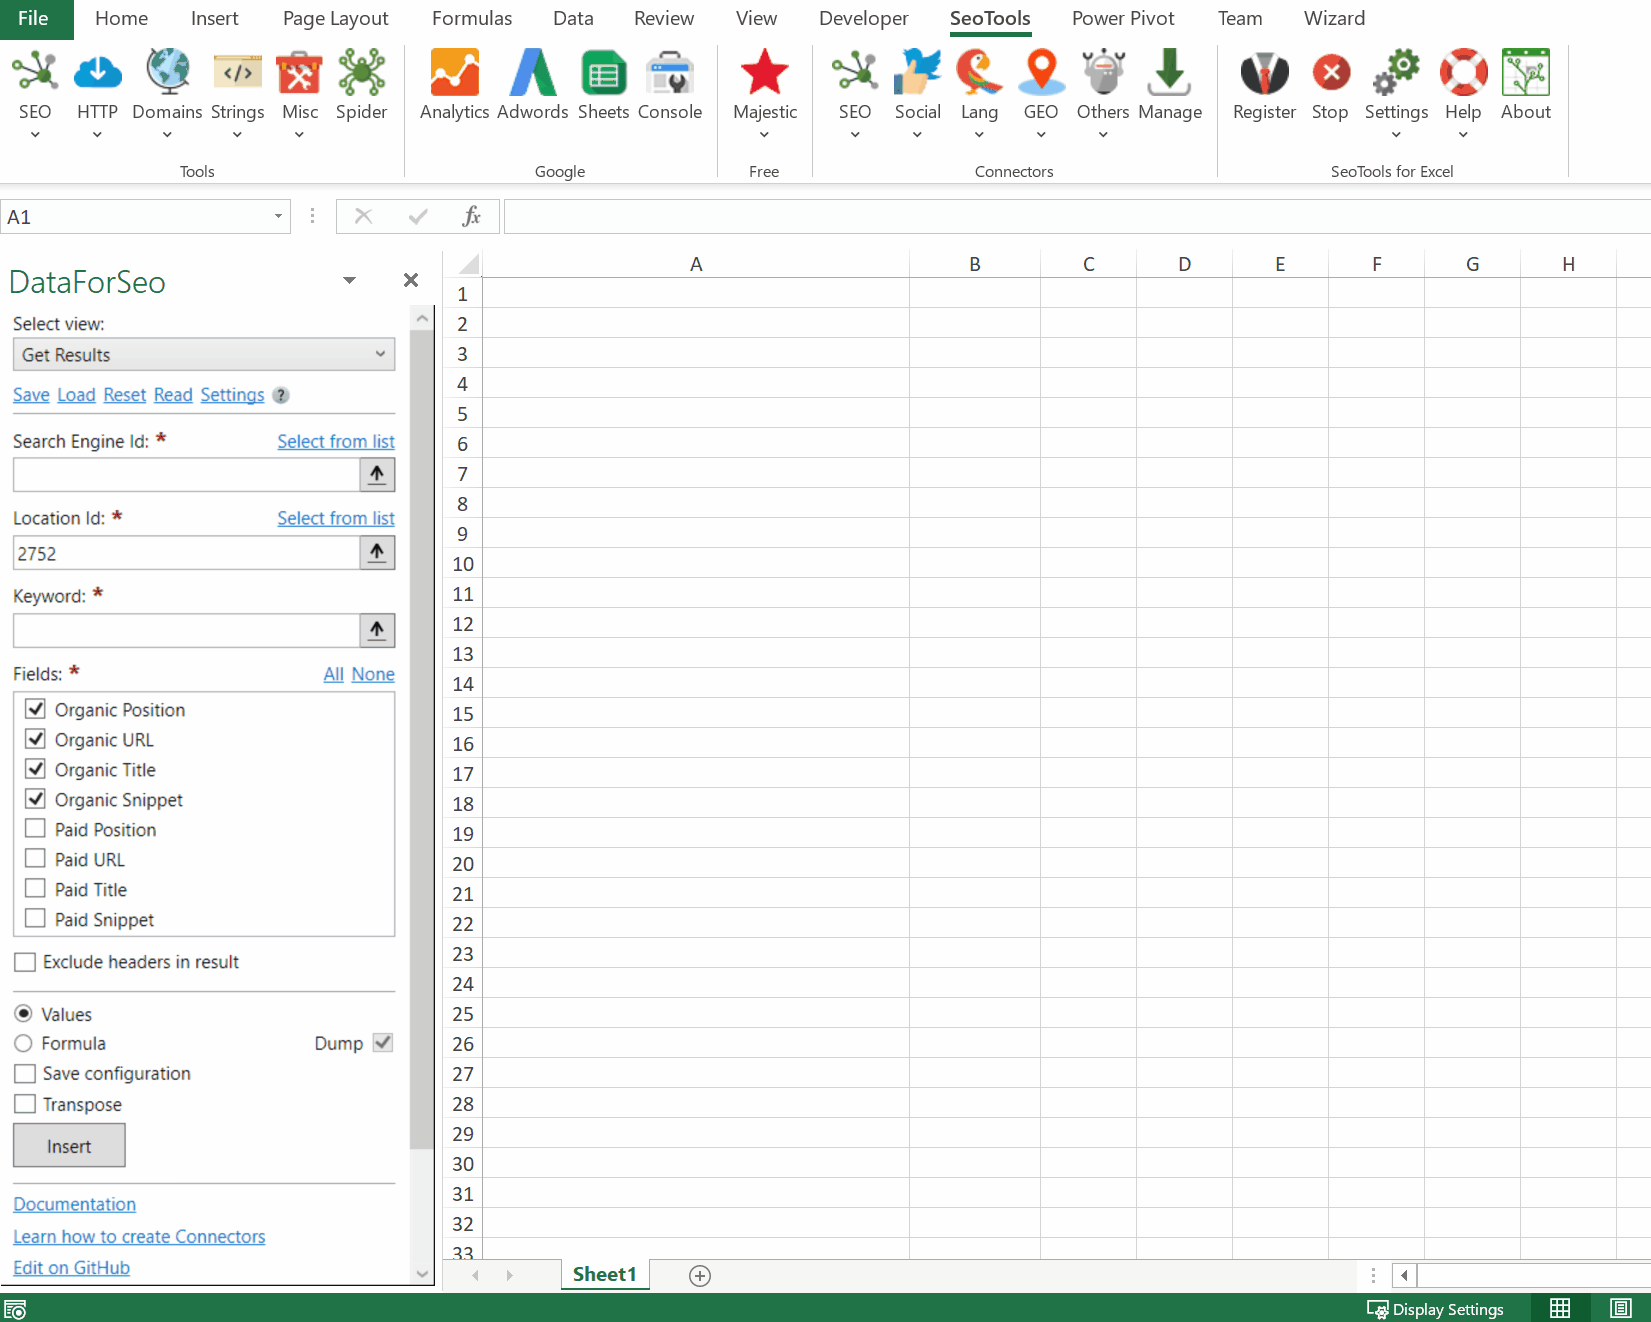Click Select from list for Search Engine Id
This screenshot has width=1651, height=1322.
point(336,441)
